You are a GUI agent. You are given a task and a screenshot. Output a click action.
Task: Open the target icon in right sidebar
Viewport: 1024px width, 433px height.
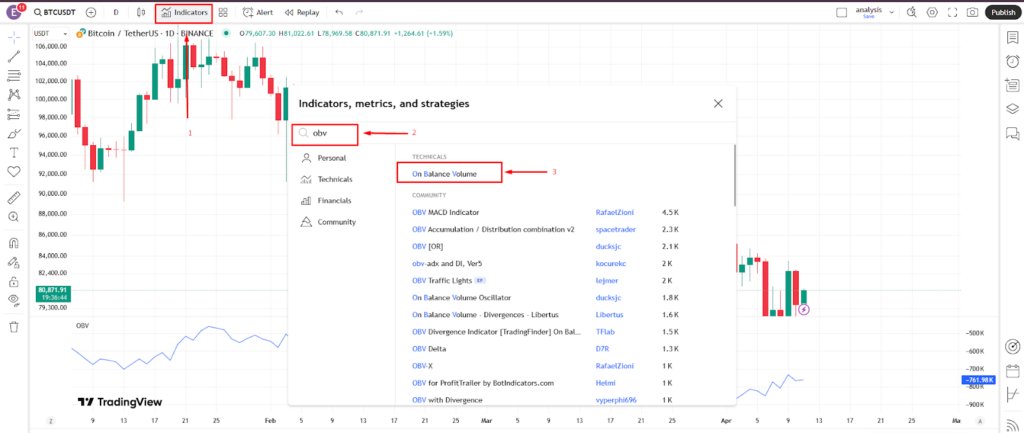tap(1012, 346)
